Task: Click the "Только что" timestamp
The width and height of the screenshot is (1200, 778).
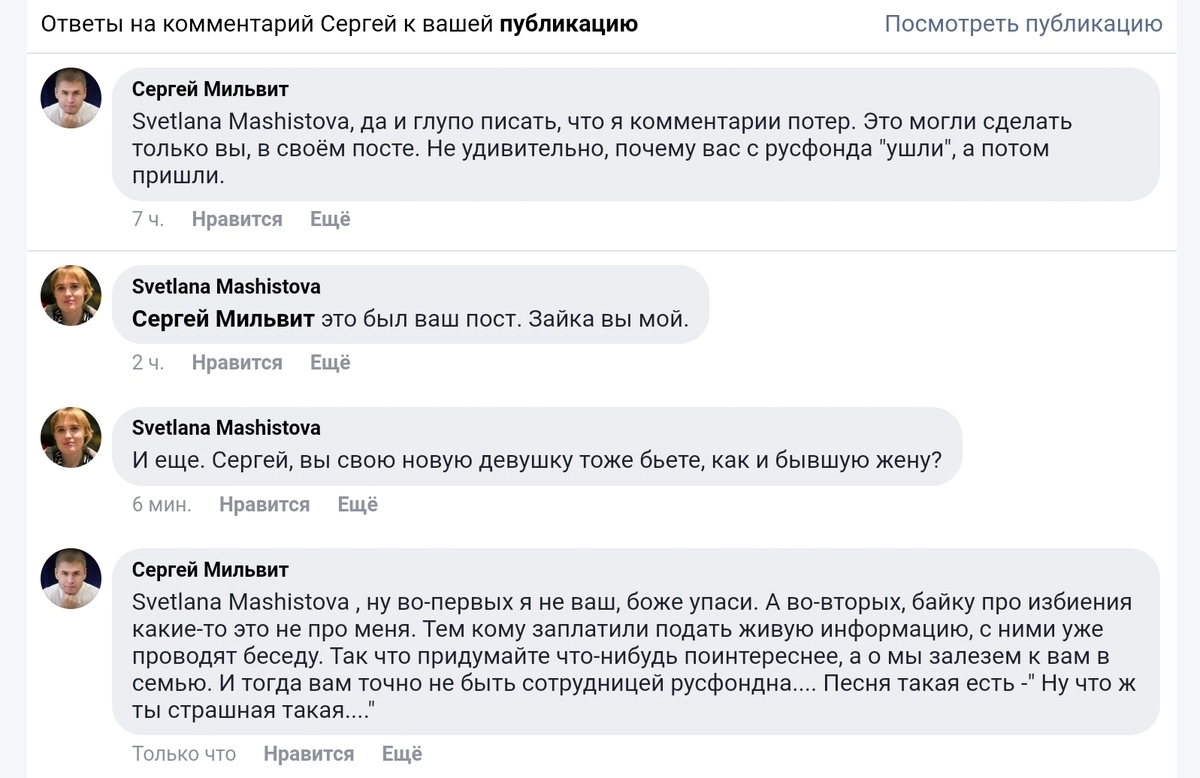Action: pos(184,754)
